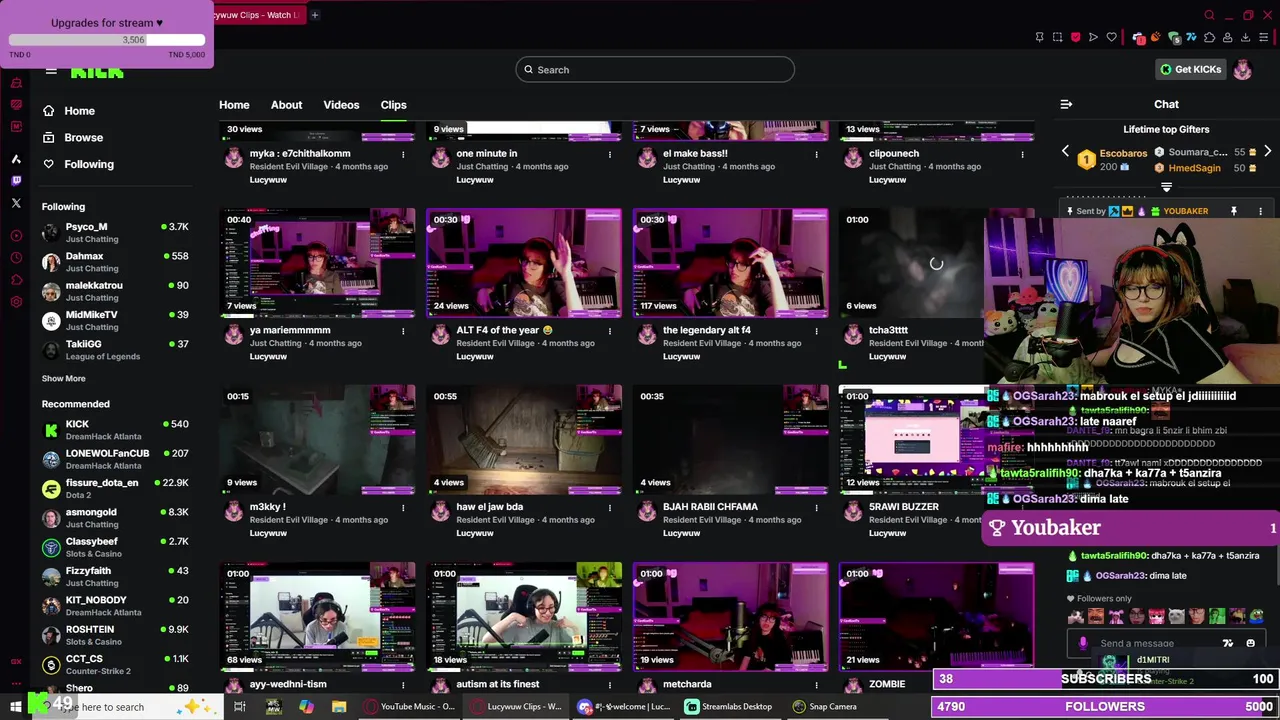Open Snap Camera from the taskbar
The height and width of the screenshot is (720, 1280).
825,706
